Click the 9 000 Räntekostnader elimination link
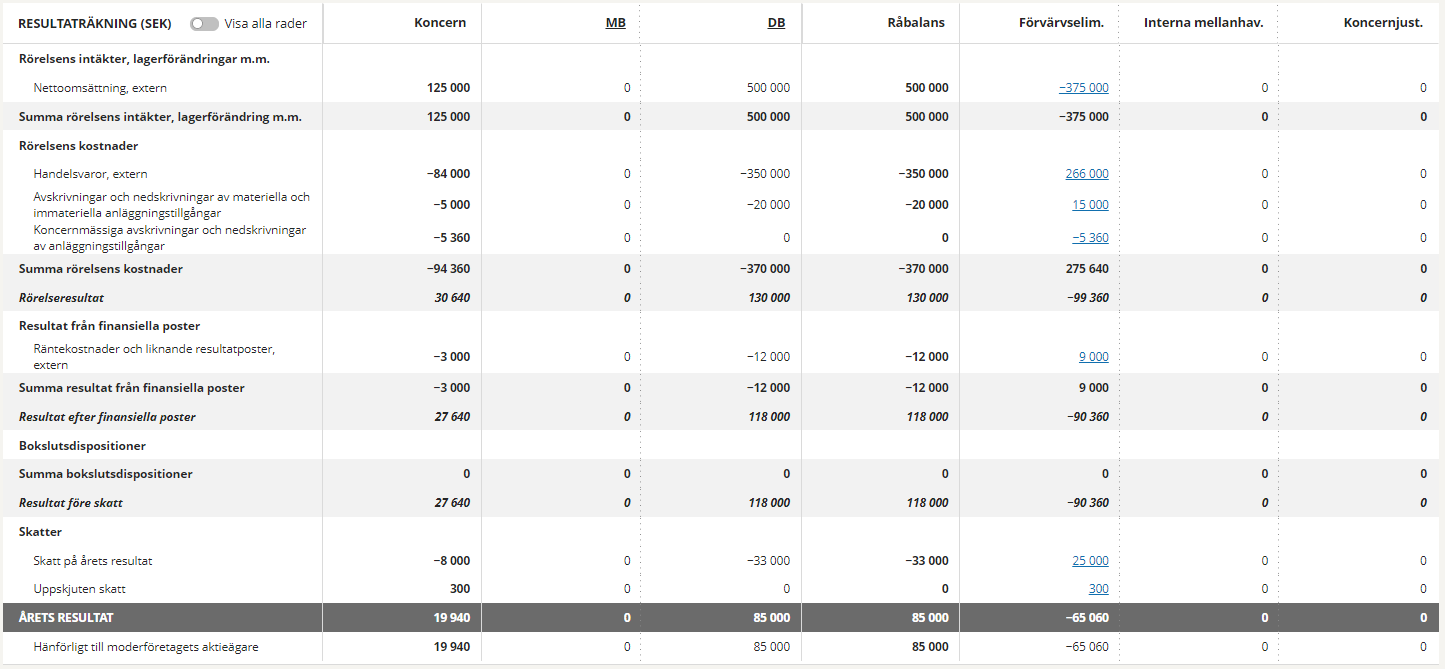Image resolution: width=1445 pixels, height=669 pixels. (1093, 357)
